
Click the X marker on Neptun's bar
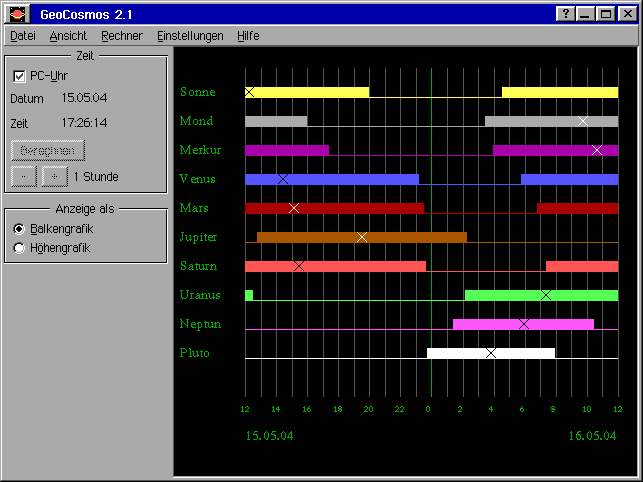click(x=524, y=324)
